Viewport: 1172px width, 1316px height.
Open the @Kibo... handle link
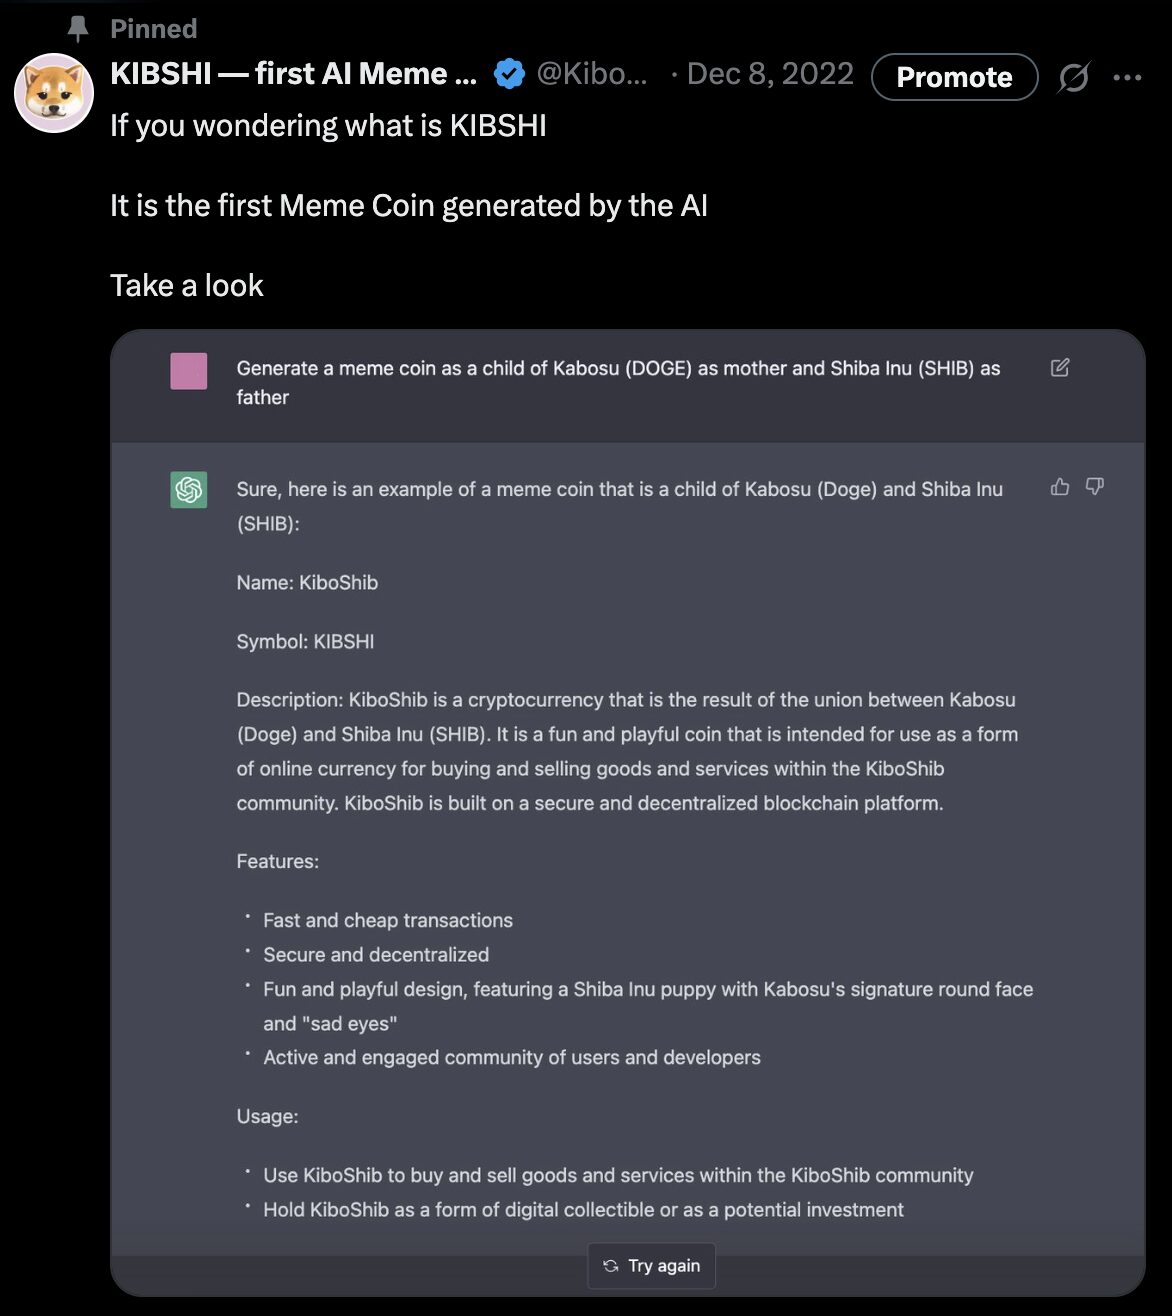[592, 74]
